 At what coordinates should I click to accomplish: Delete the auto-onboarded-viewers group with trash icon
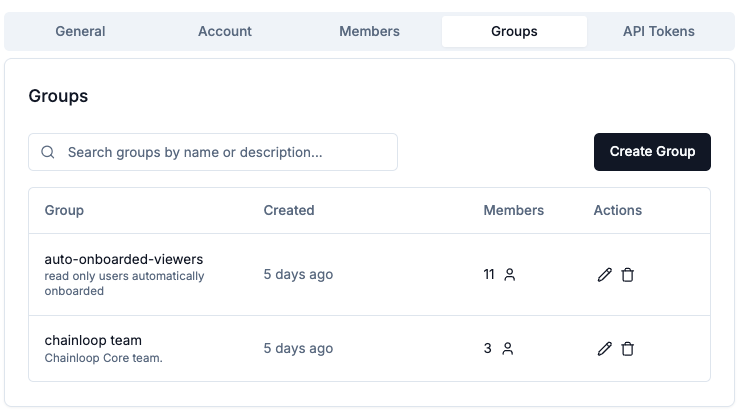(627, 275)
